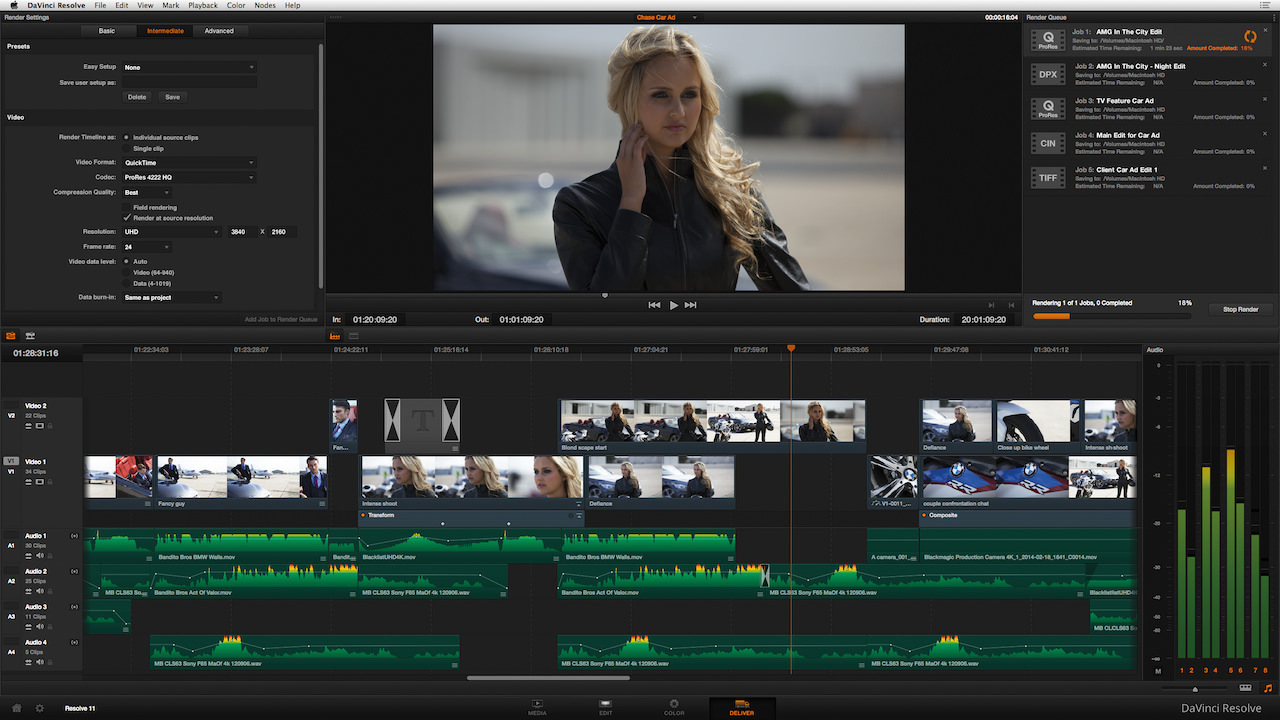Click the orange render clapper icon
The height and width of the screenshot is (720, 1280).
11,335
